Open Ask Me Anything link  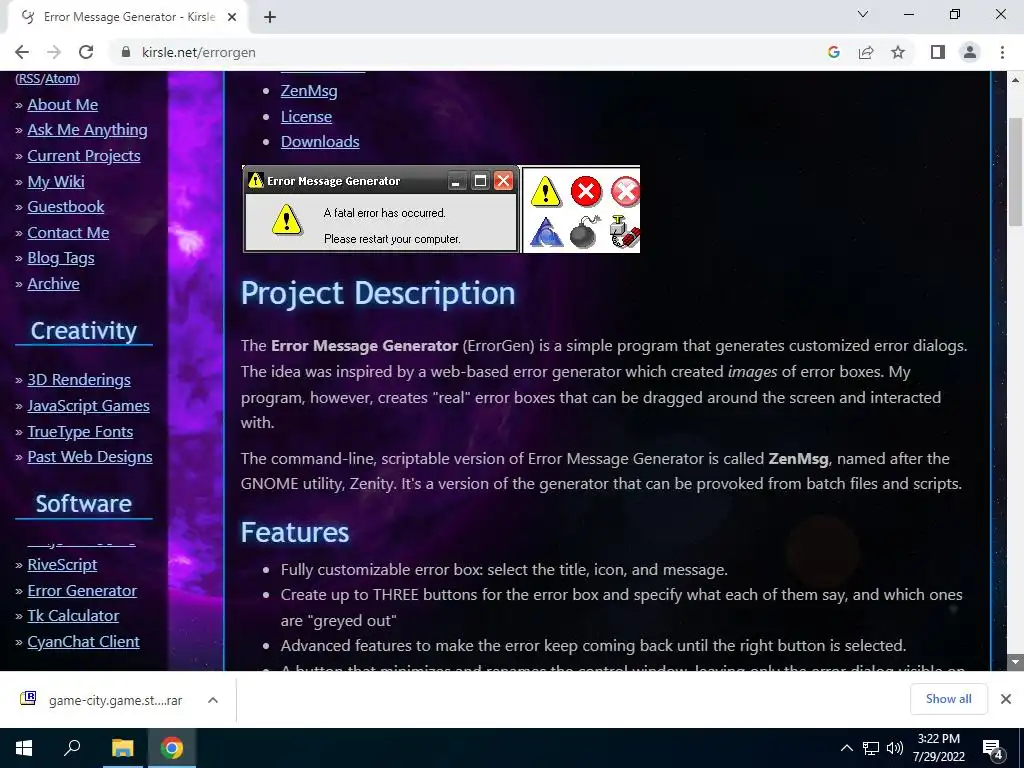[x=88, y=130]
